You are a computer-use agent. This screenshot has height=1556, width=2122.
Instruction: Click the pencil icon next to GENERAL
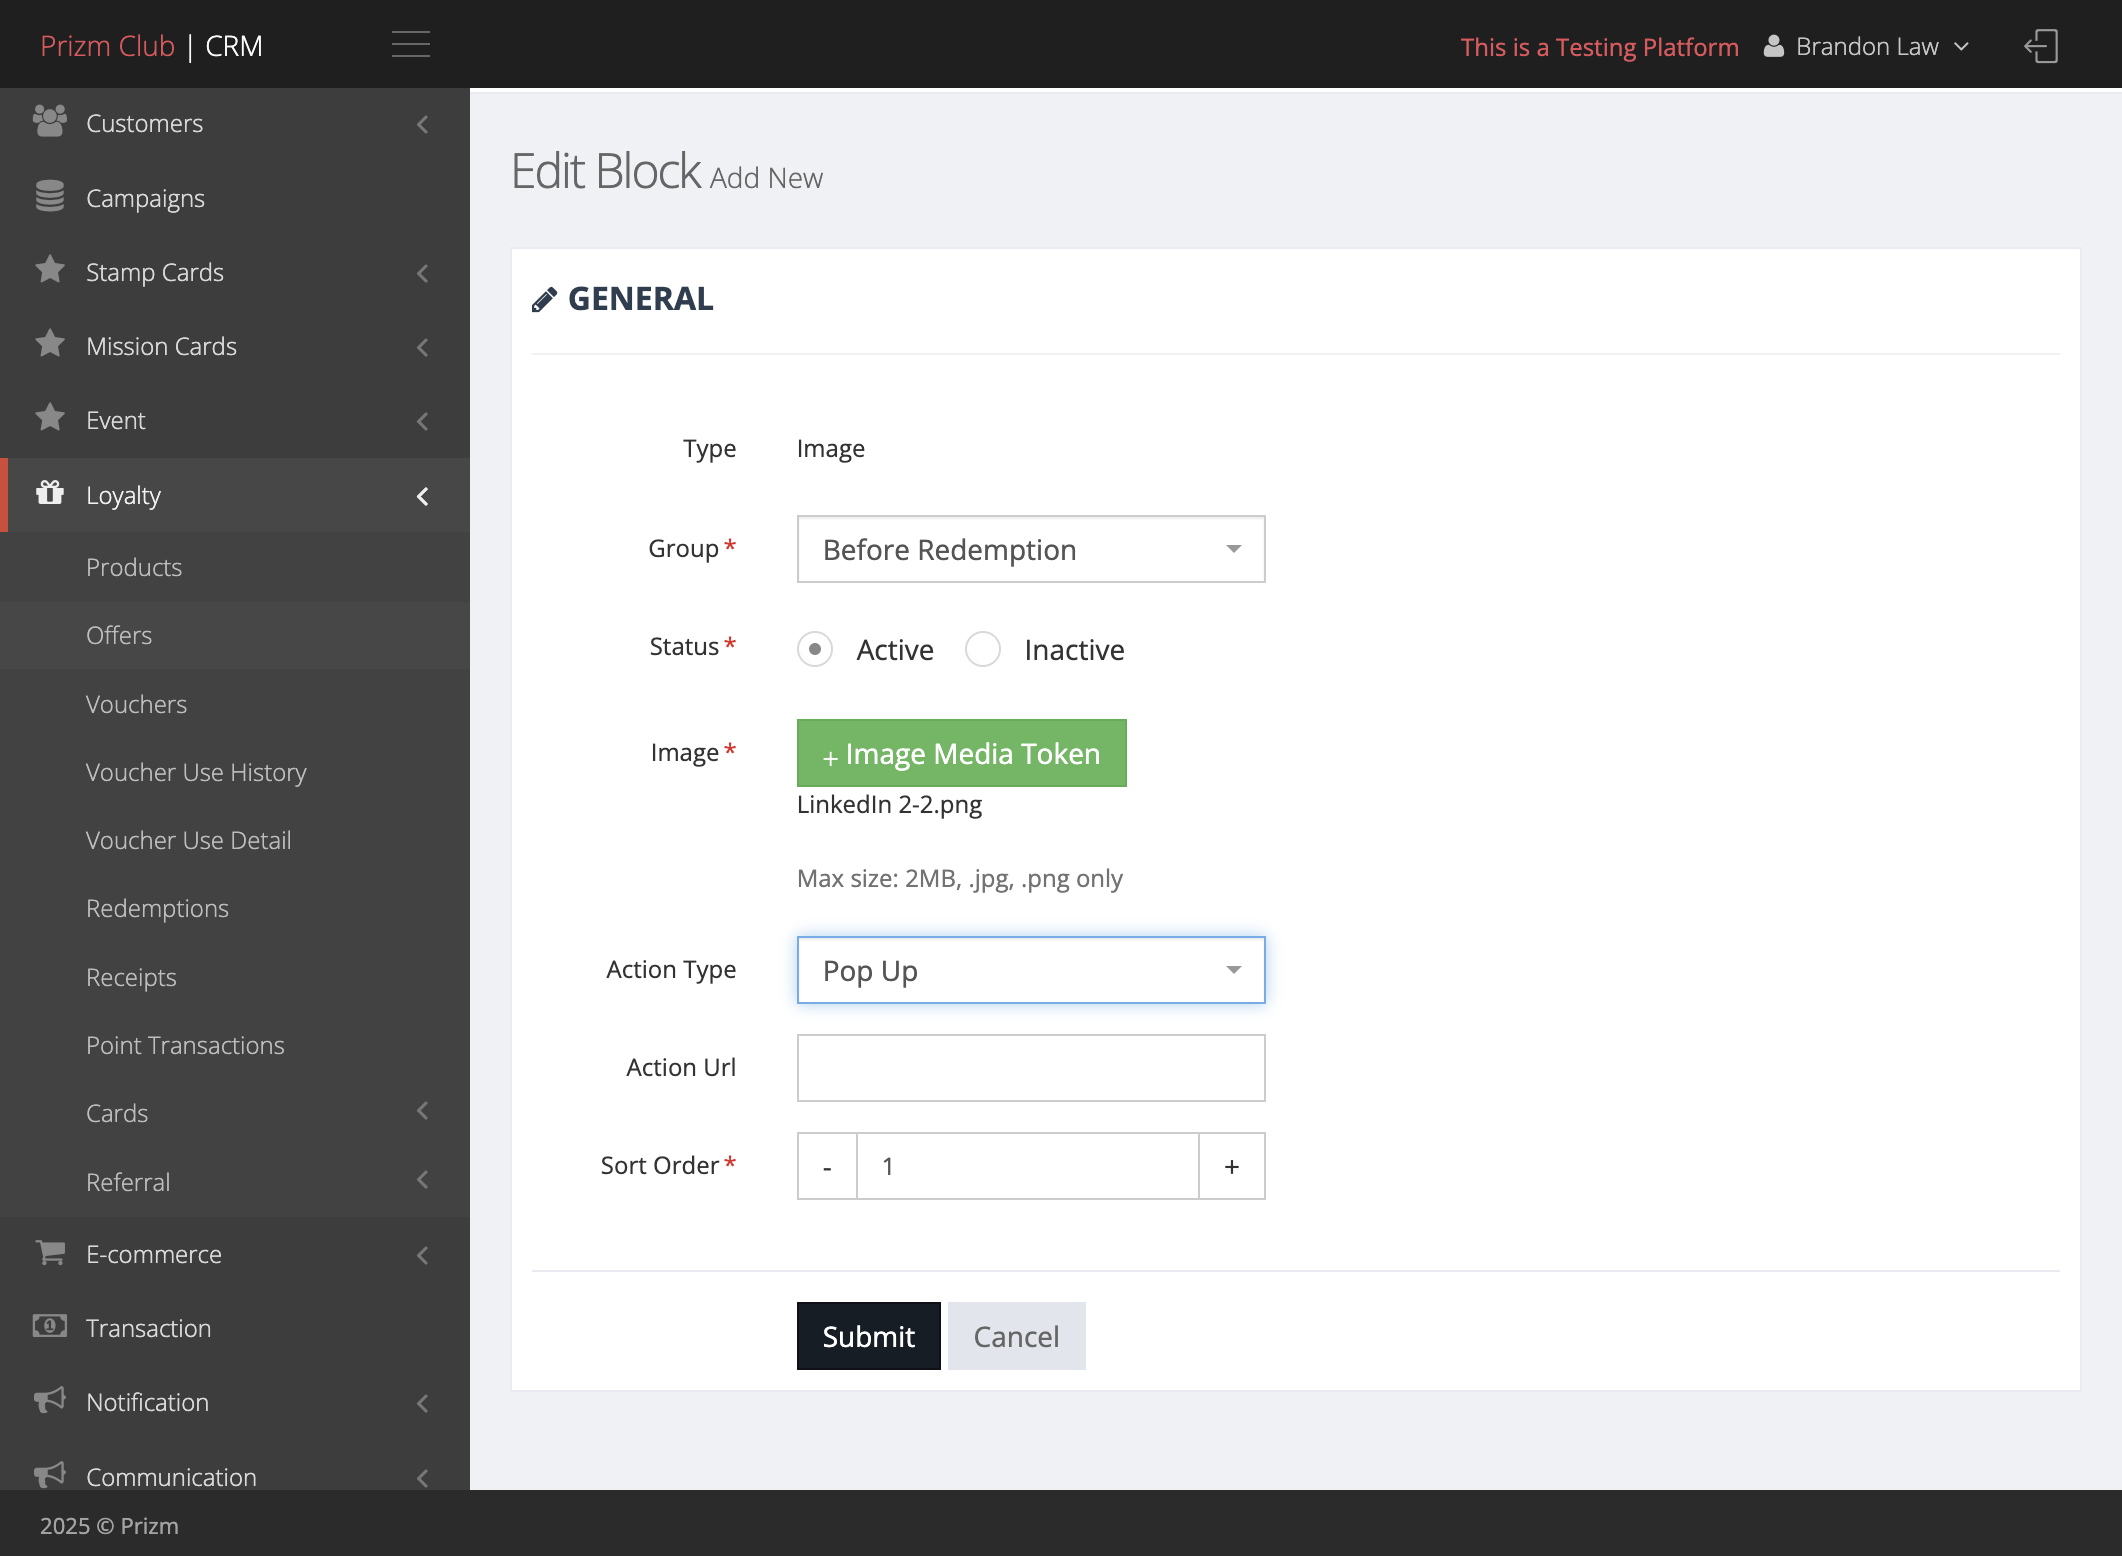pos(544,300)
